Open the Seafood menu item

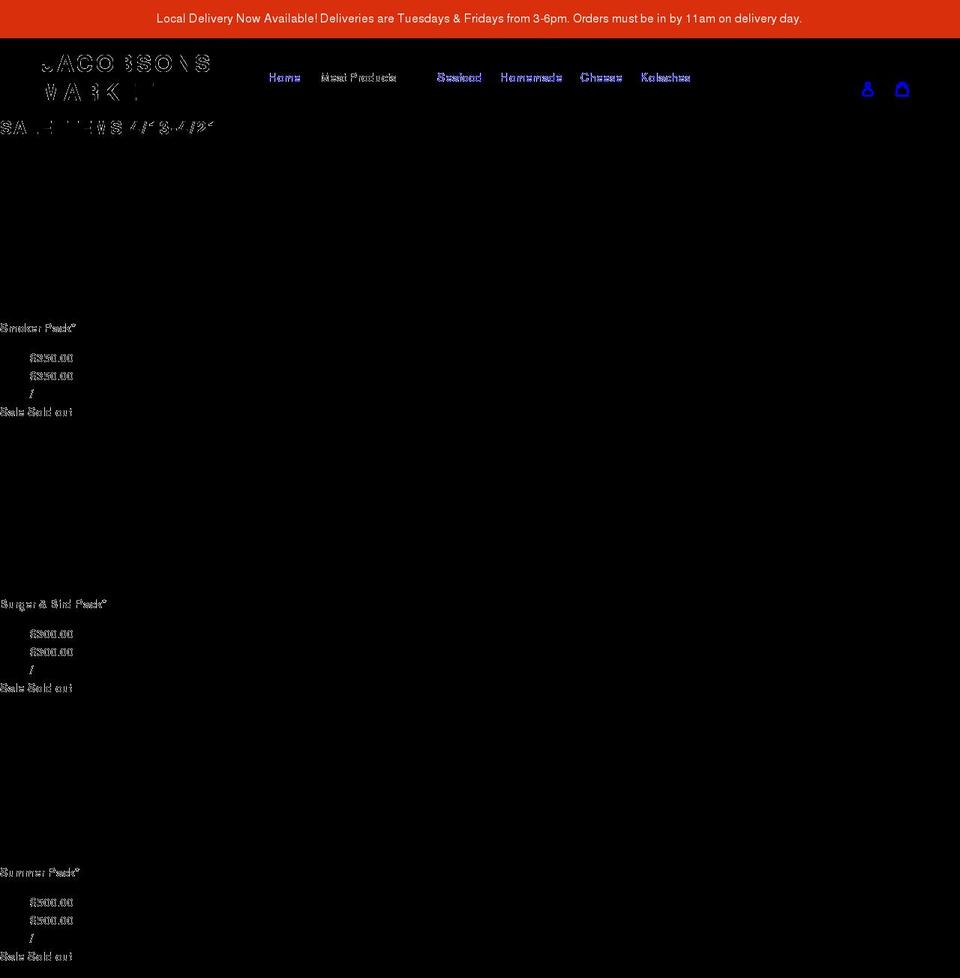pyautogui.click(x=458, y=77)
